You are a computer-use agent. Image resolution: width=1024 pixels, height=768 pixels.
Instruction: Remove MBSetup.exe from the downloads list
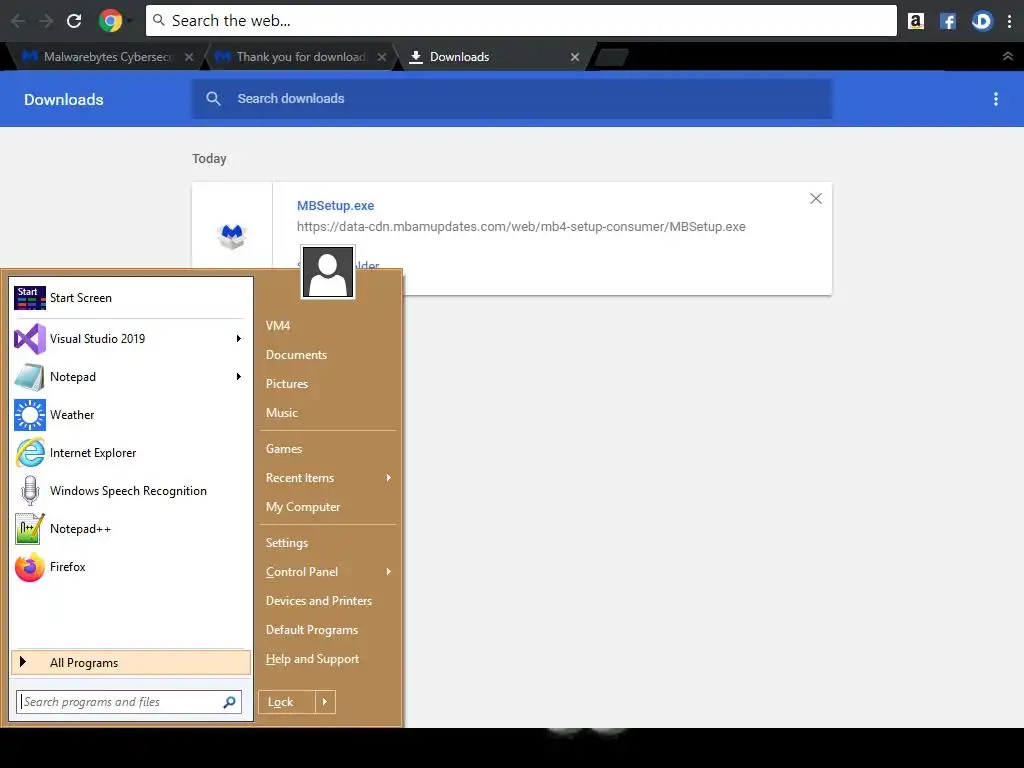tap(816, 199)
